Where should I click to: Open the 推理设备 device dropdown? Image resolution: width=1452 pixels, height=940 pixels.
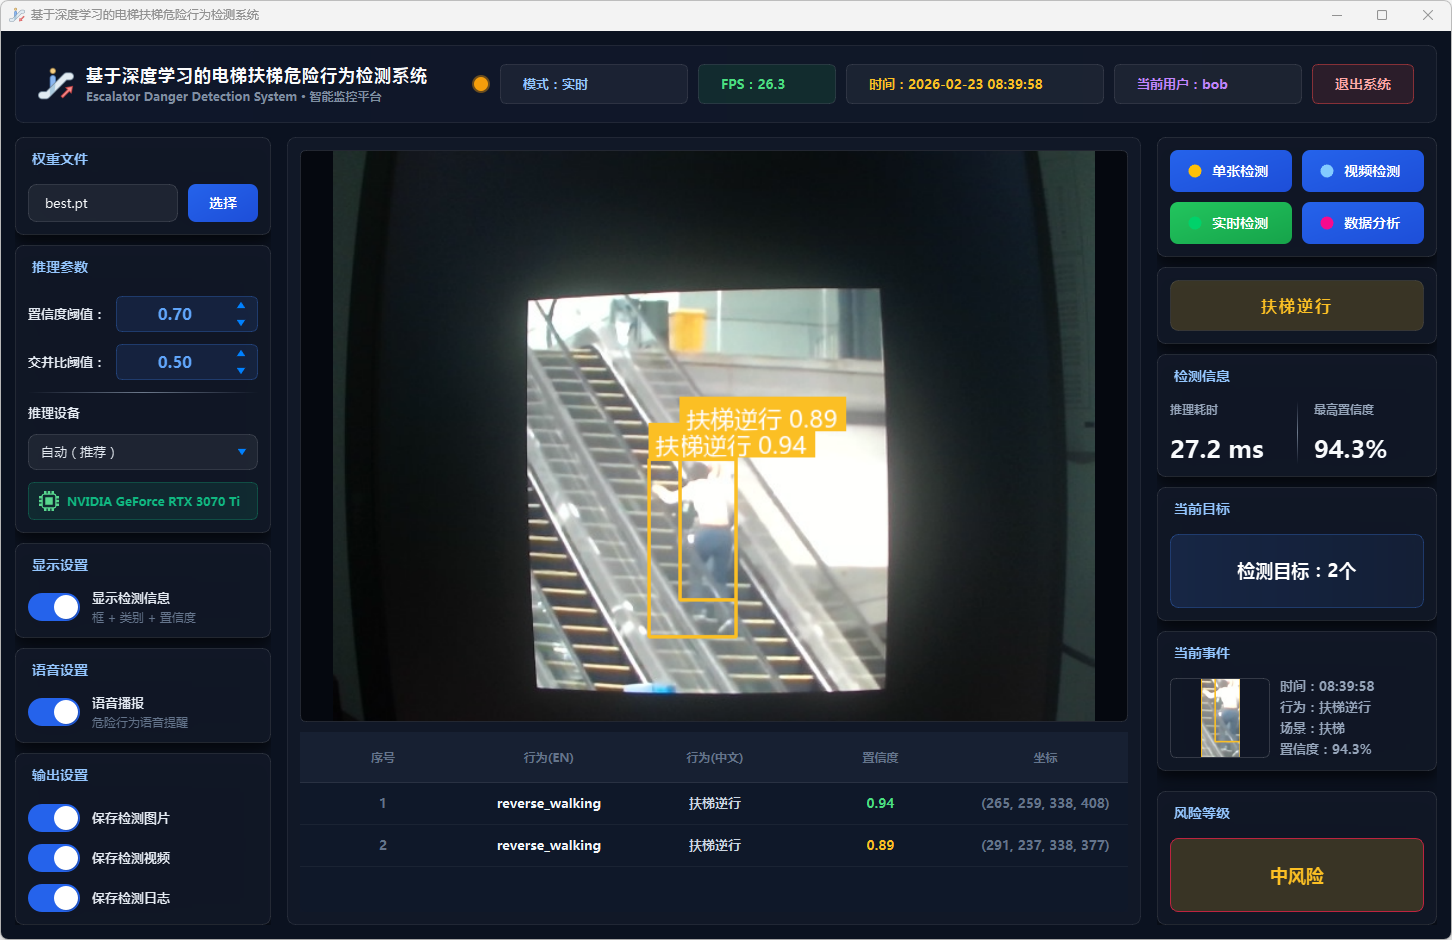click(x=143, y=452)
